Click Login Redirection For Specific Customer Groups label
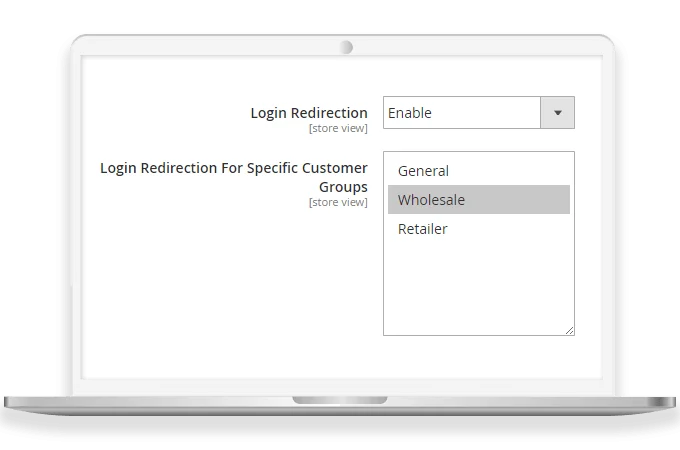Image resolution: width=680 pixels, height=450 pixels. (234, 177)
